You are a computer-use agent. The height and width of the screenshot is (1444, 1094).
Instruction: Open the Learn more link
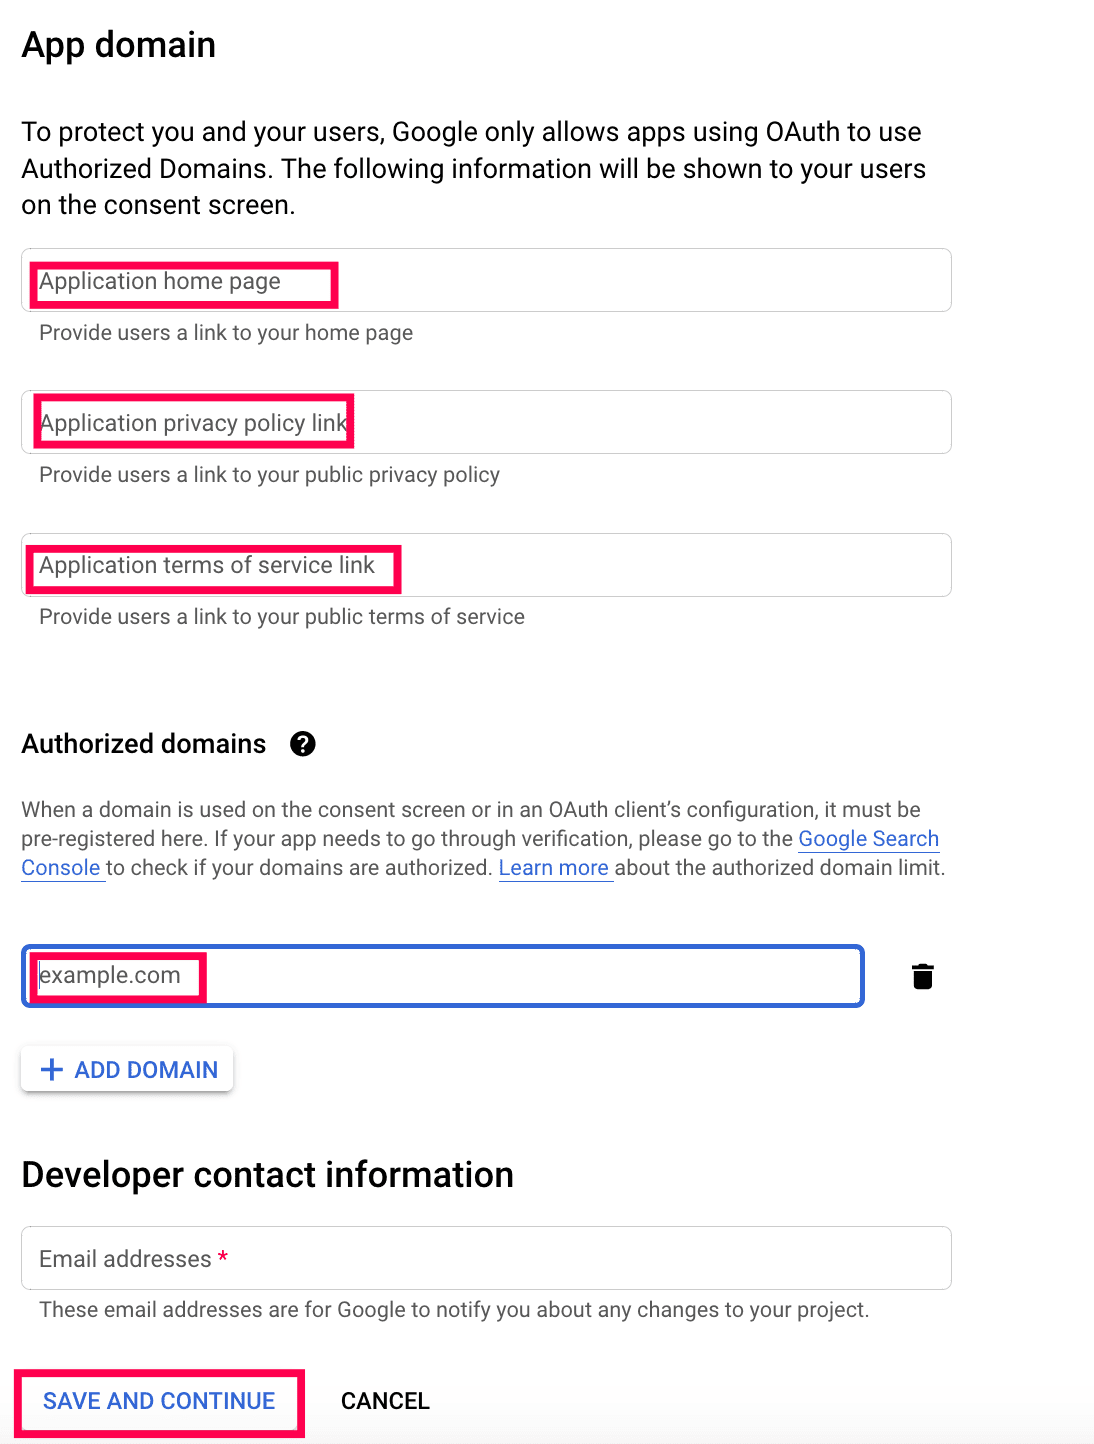(553, 868)
